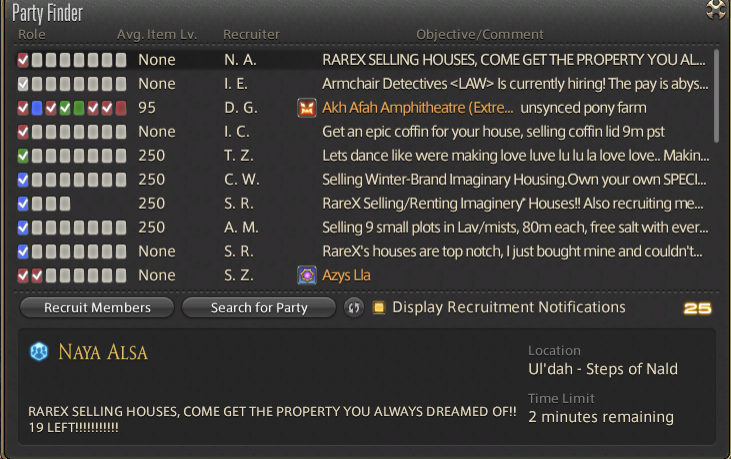
Task: Toggle Display Recruitment Notifications checkbox
Action: tap(379, 307)
